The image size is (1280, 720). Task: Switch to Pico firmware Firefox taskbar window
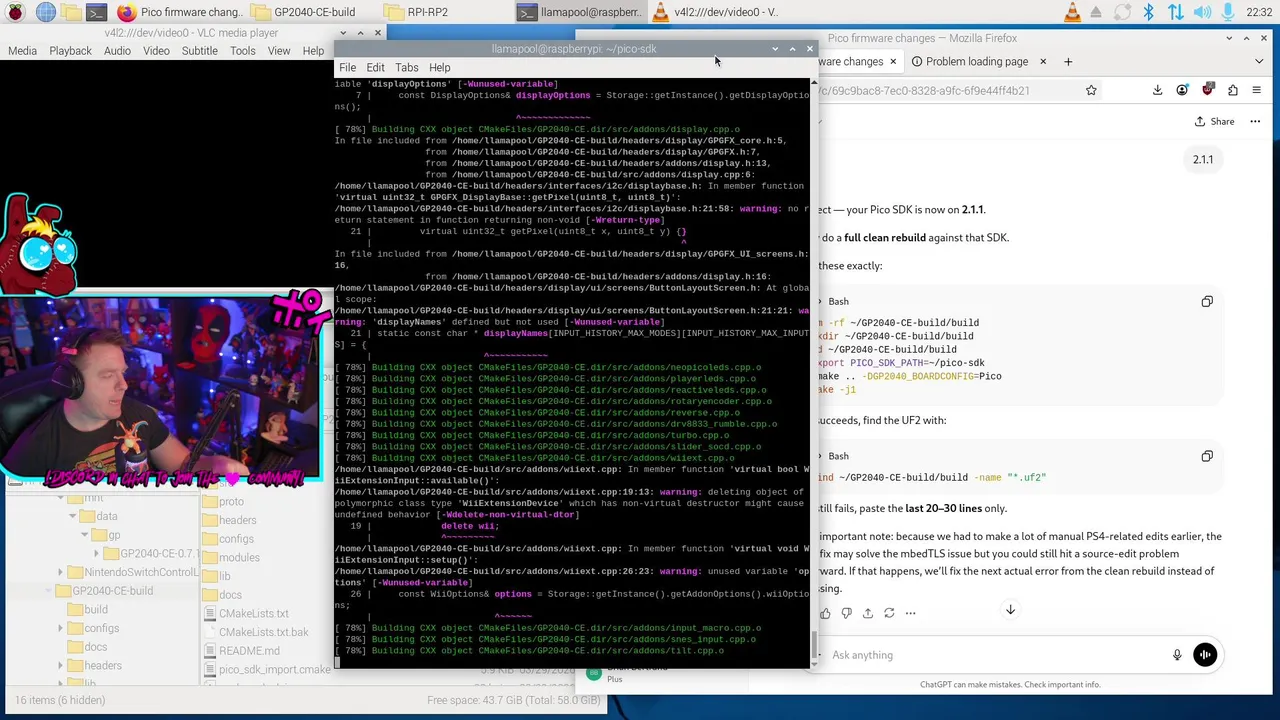(179, 12)
